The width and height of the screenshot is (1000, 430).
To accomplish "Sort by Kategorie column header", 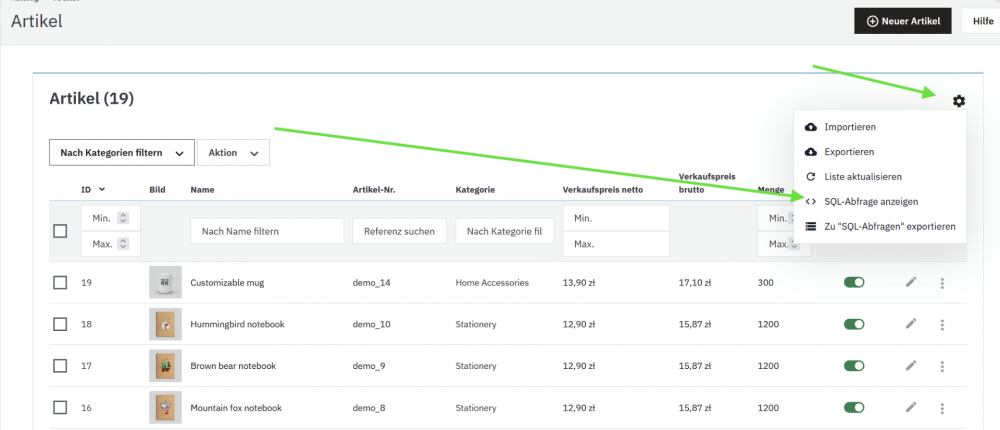I will pyautogui.click(x=475, y=189).
